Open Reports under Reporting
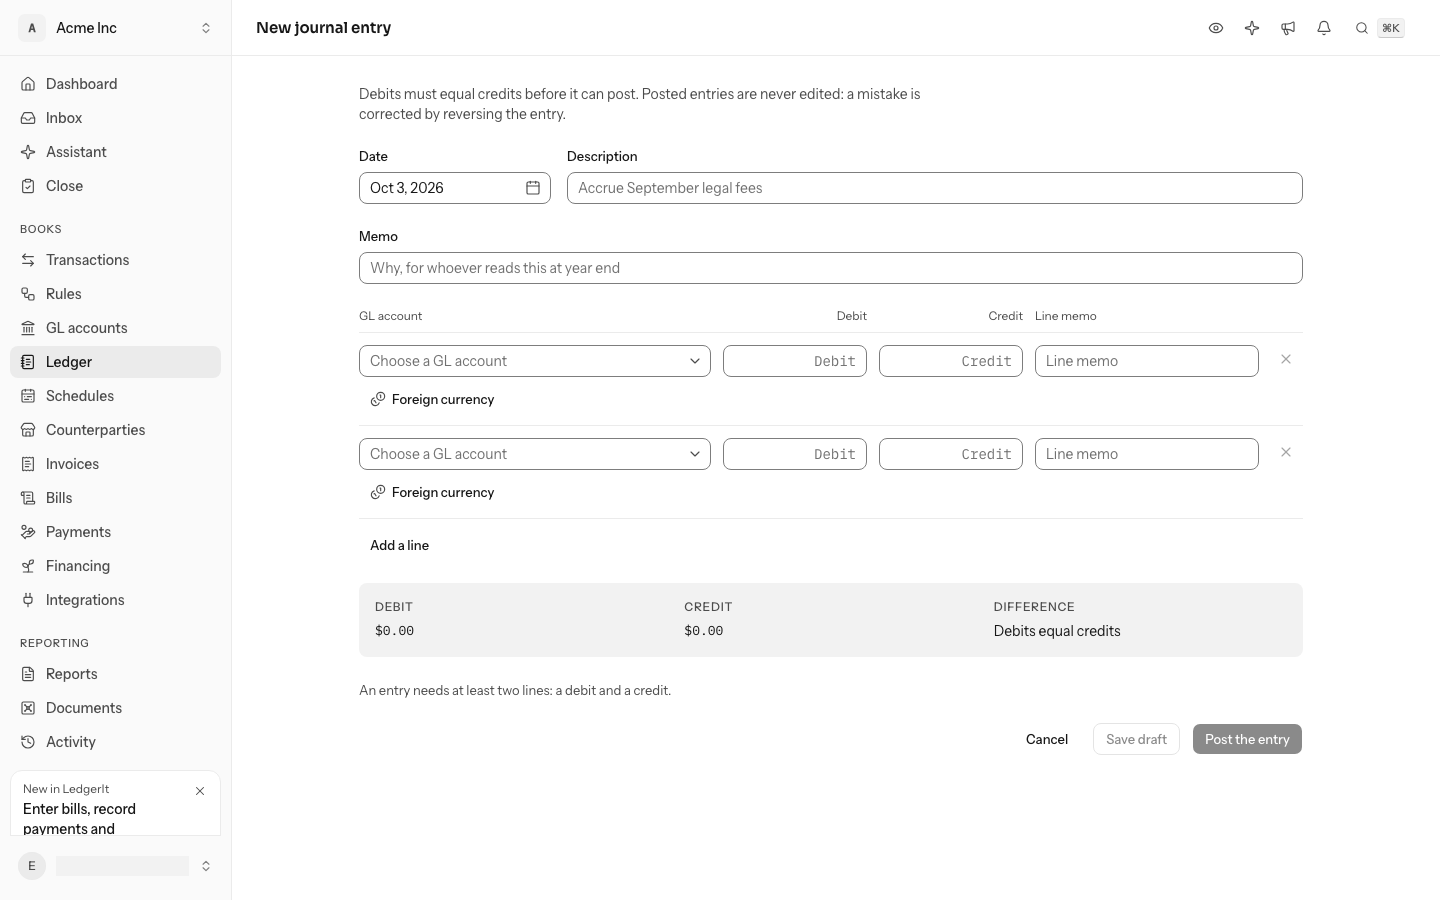Screen dimensions: 1440x900 coord(116,674)
